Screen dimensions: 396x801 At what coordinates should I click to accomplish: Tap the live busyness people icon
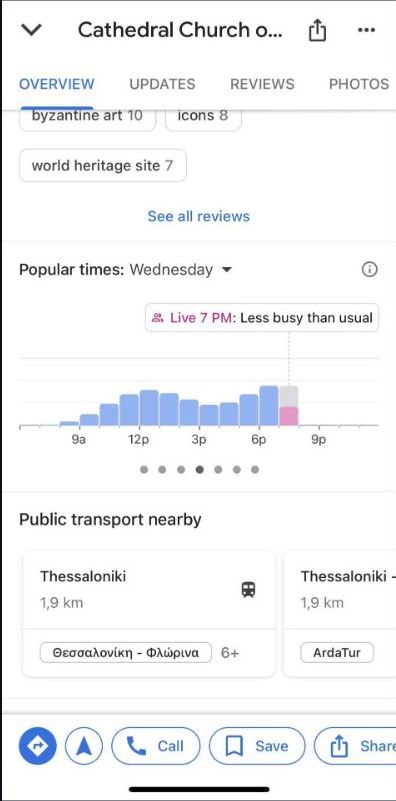tap(157, 318)
